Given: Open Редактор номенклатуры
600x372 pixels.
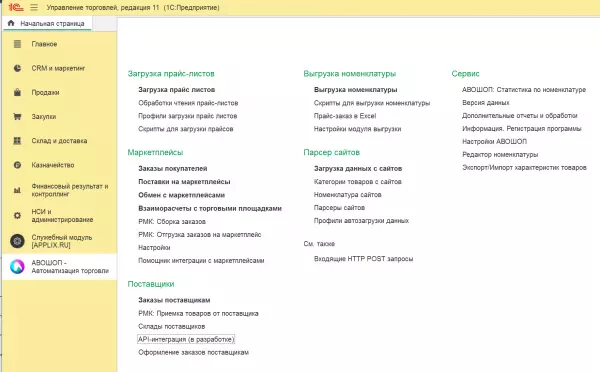Looking at the screenshot, I should tap(500, 155).
